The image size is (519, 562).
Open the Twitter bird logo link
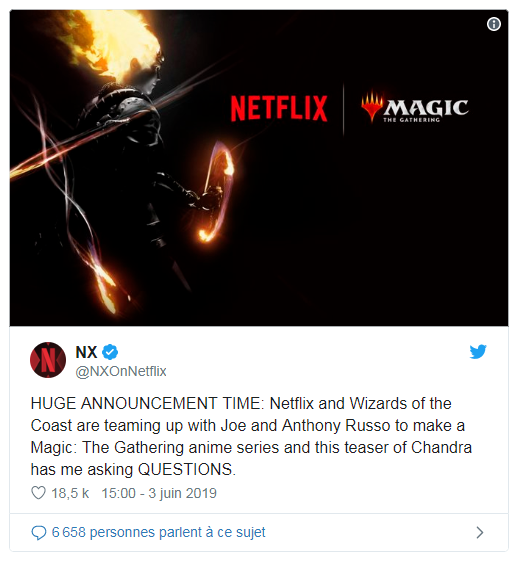478,352
